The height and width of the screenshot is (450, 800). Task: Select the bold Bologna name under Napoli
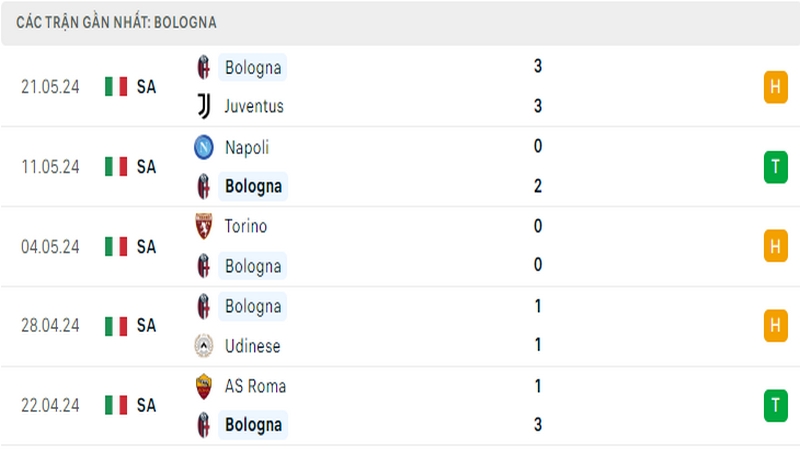coord(254,186)
